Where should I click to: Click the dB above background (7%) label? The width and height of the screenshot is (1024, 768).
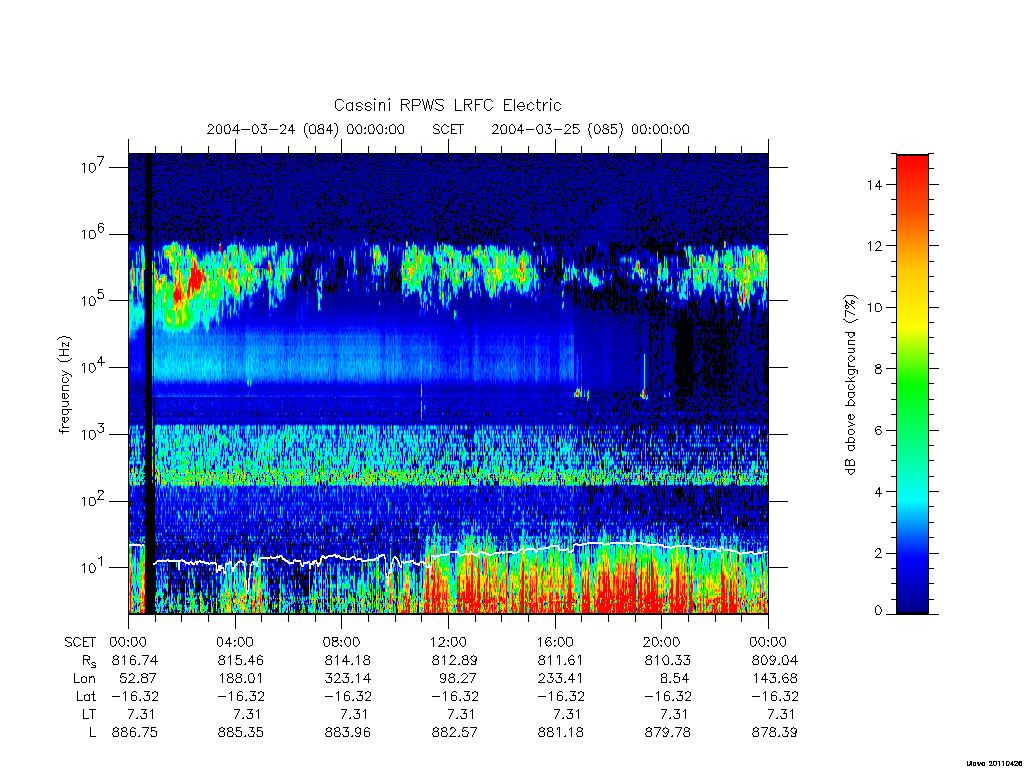click(x=850, y=384)
